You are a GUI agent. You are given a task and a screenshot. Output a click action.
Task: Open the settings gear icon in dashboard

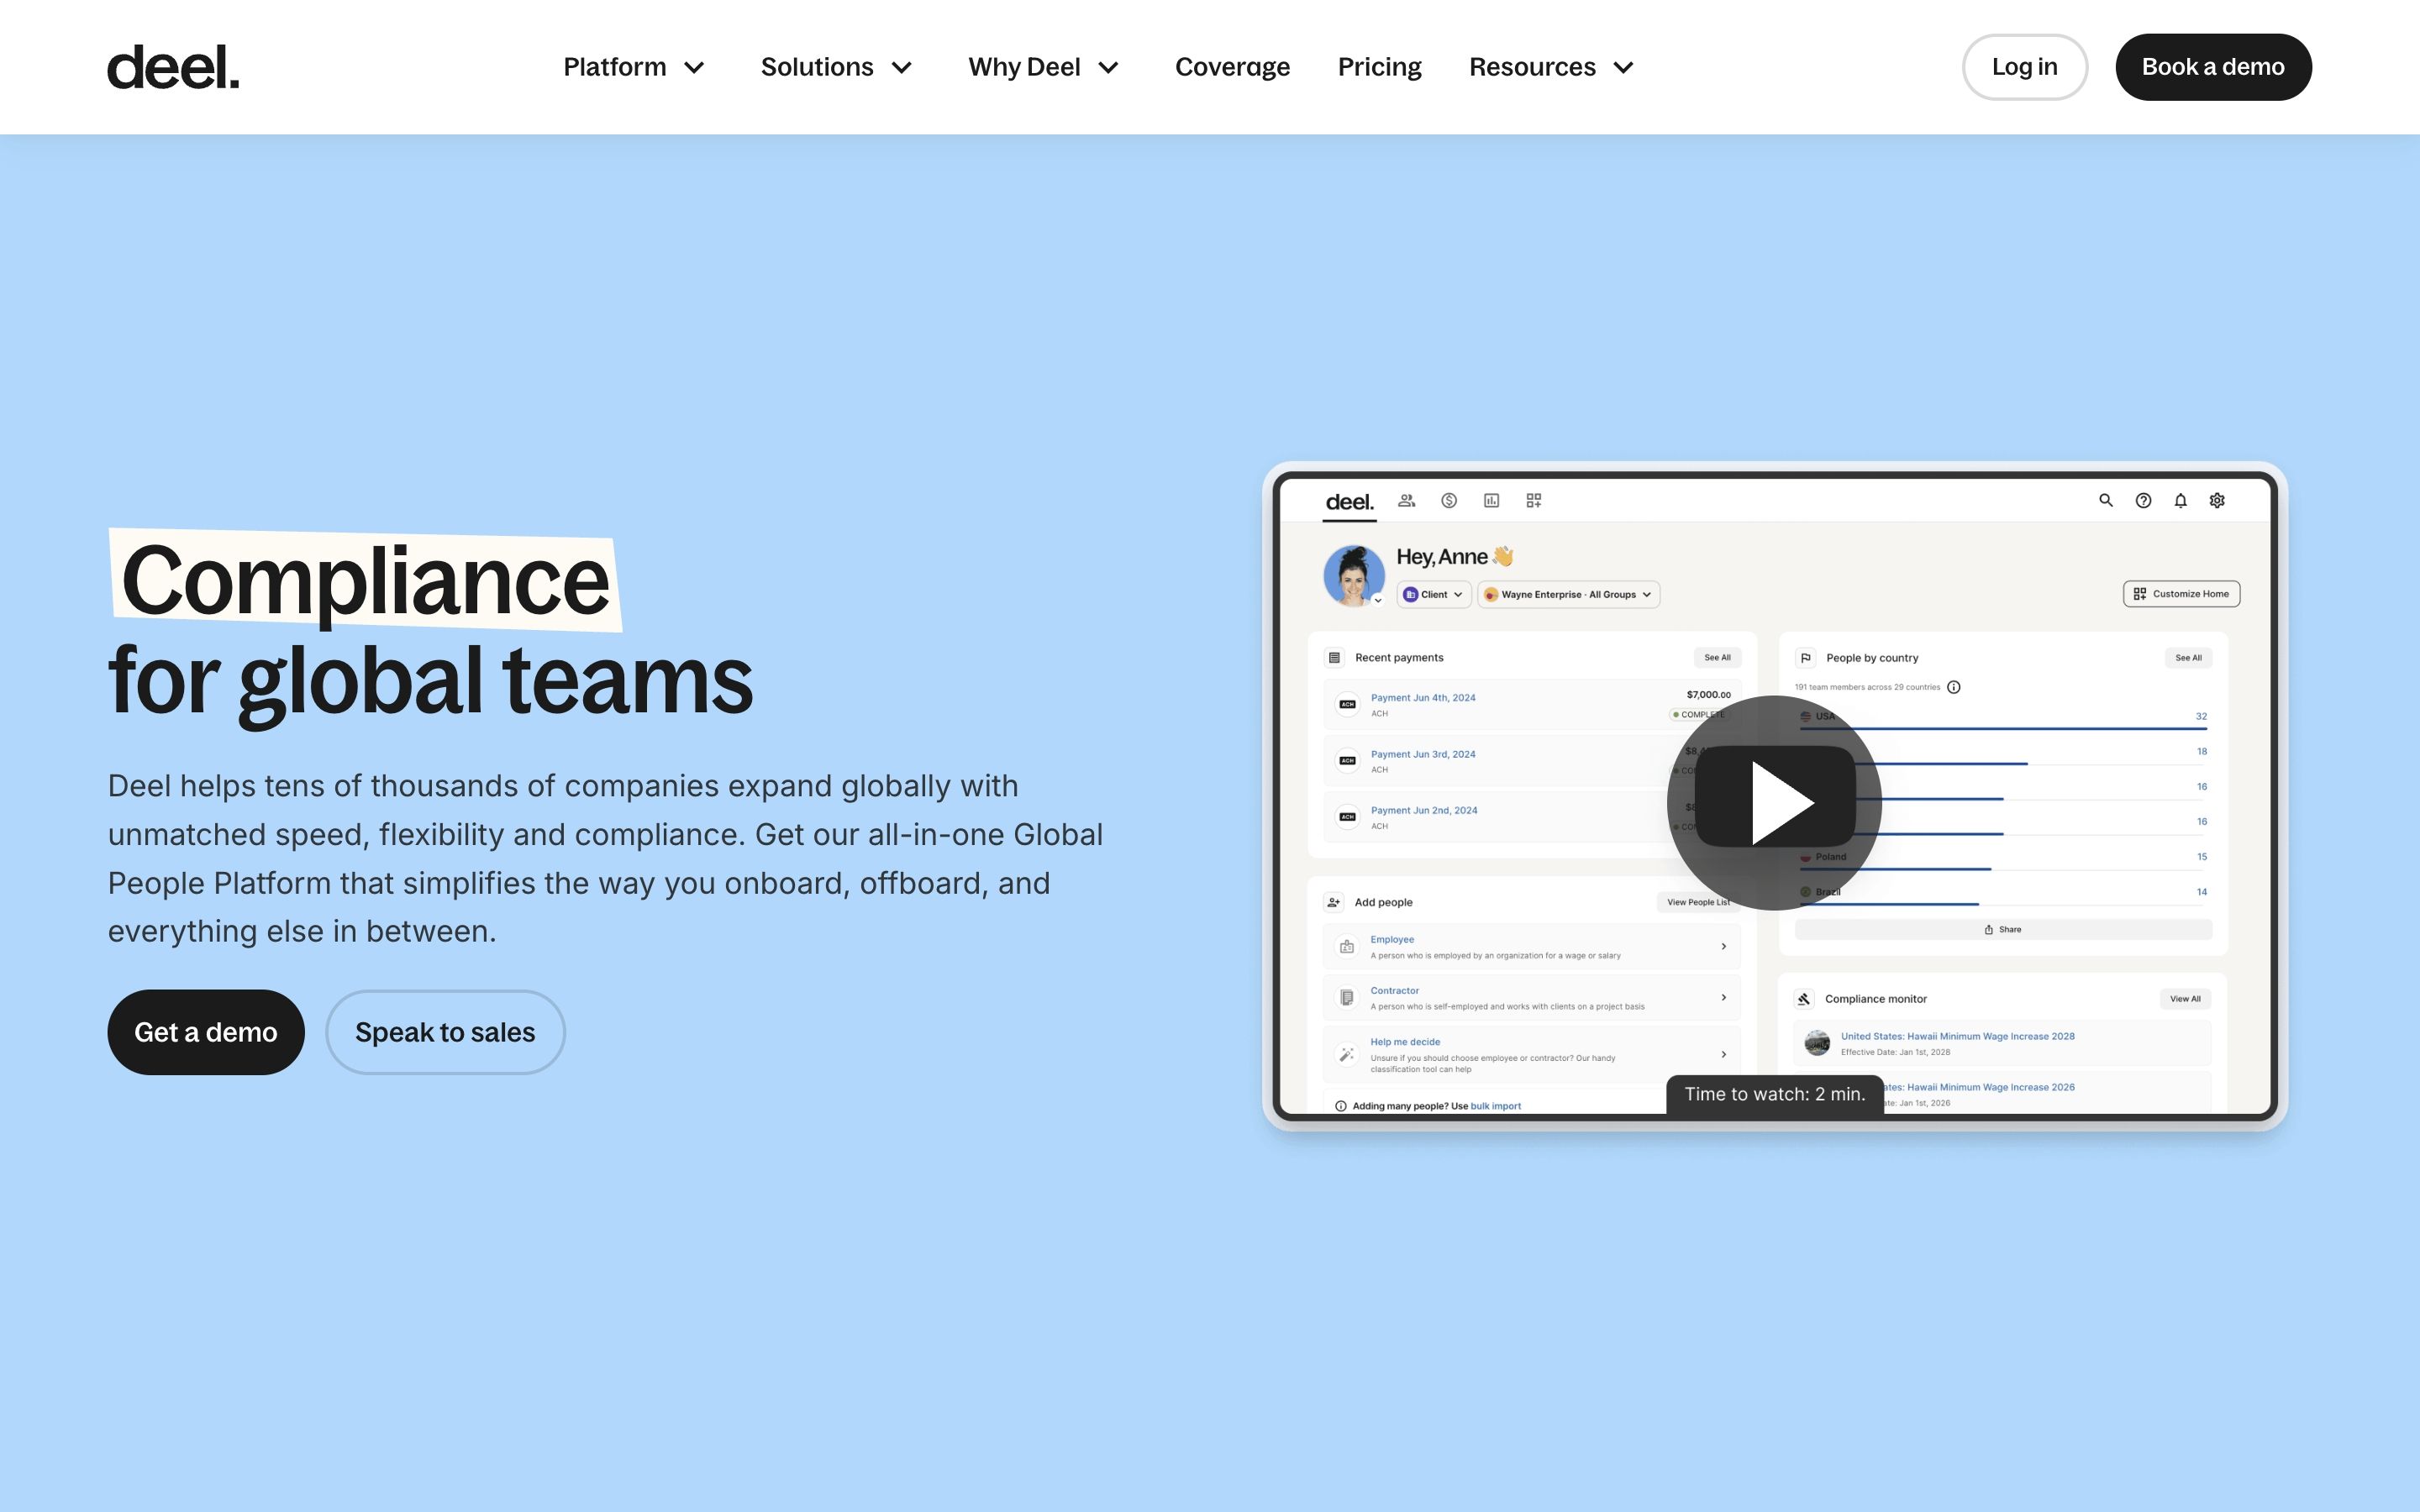tap(2217, 500)
